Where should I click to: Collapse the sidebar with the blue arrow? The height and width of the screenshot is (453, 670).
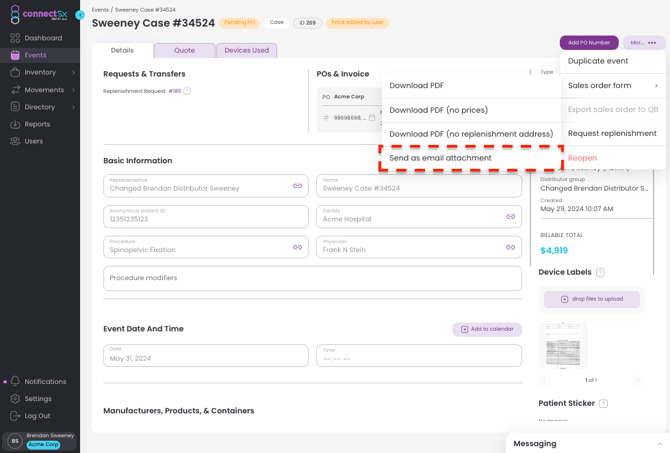click(x=80, y=15)
